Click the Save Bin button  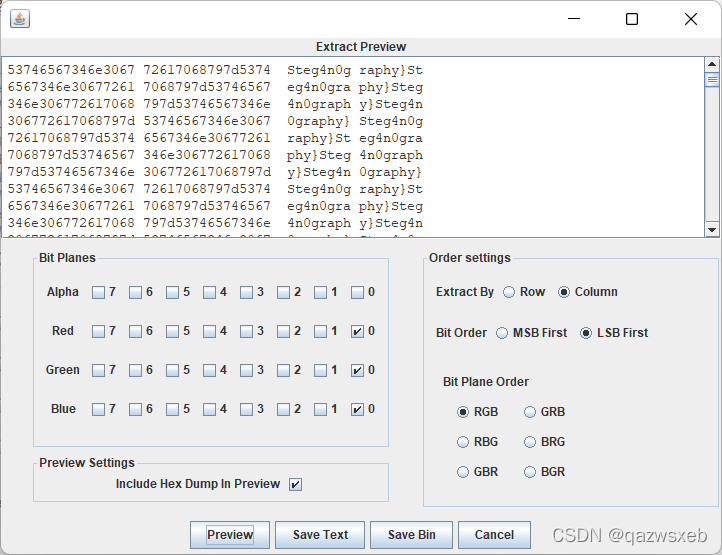coord(411,535)
